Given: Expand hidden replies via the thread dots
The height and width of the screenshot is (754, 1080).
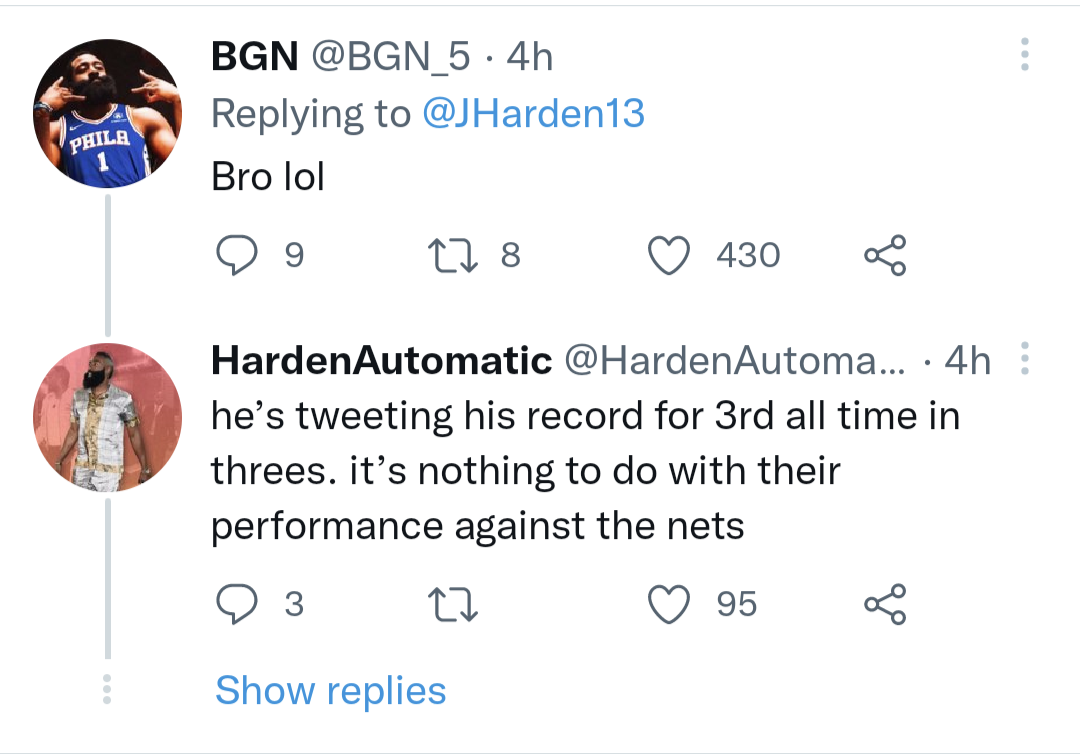Looking at the screenshot, I should pos(107,688).
